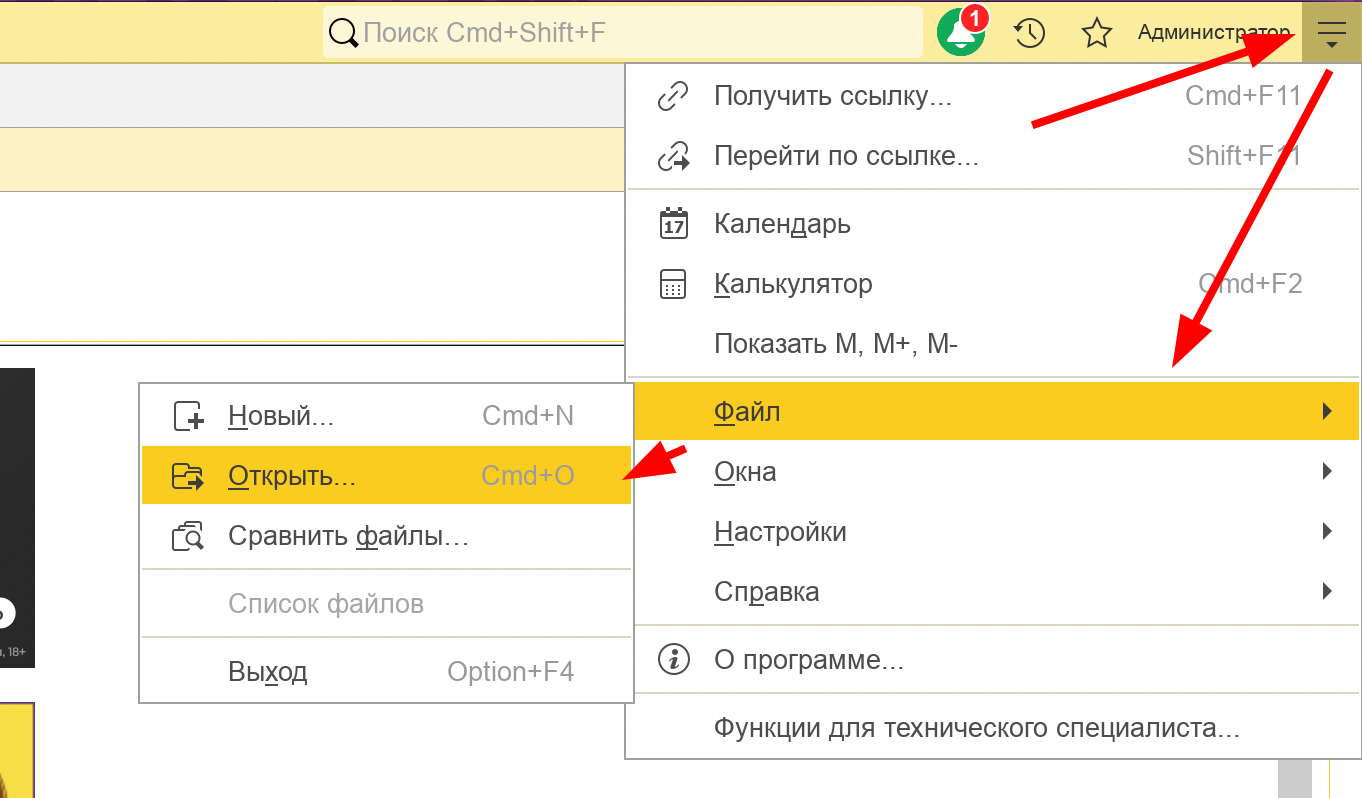Click the calculator icon

click(674, 284)
